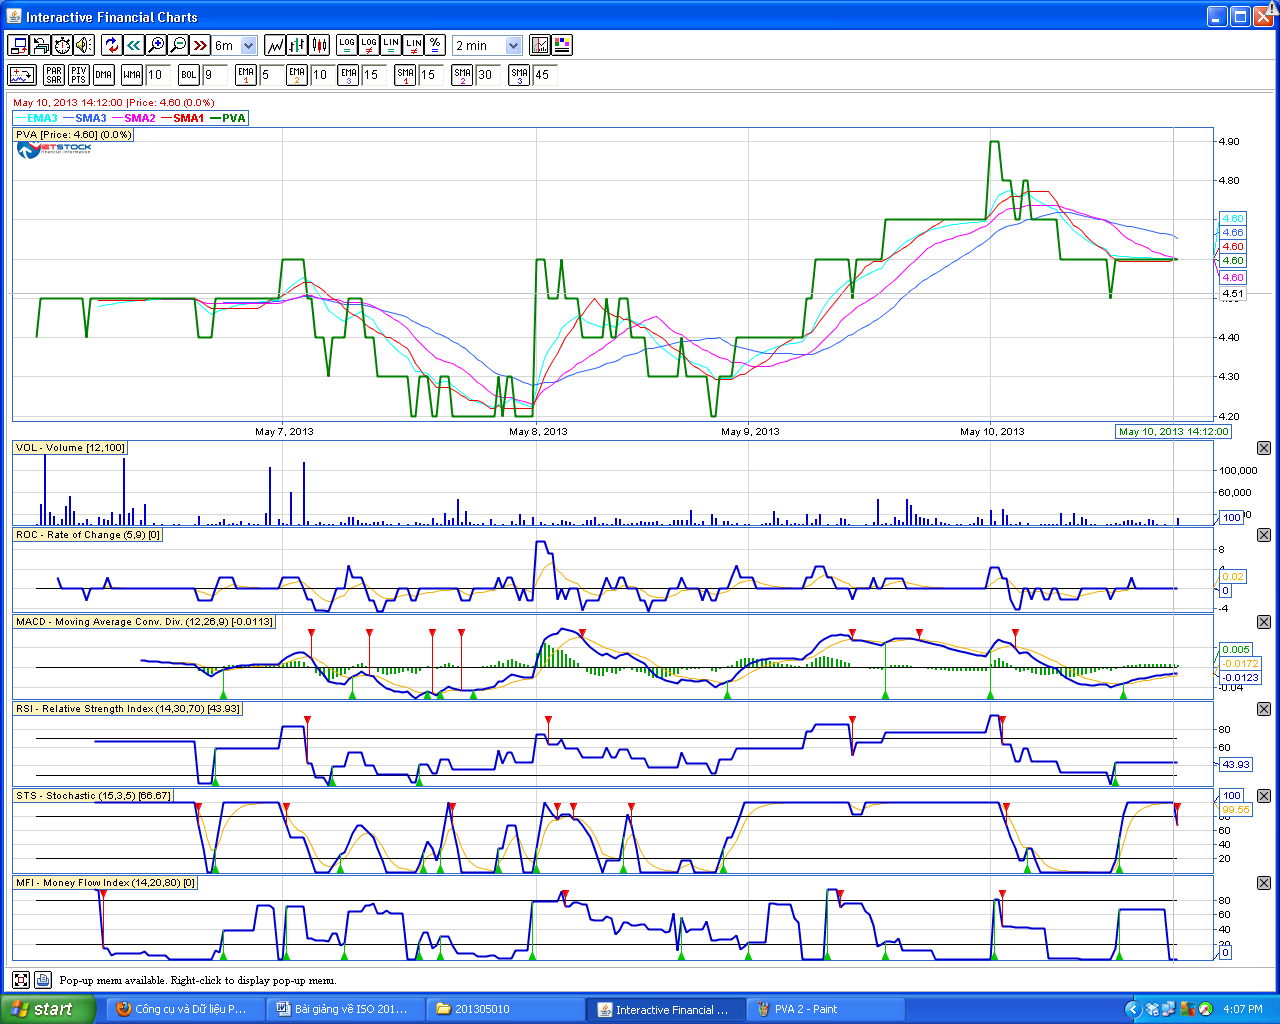Click the red double-right scroll forward arrows
This screenshot has height=1024, width=1280.
[x=200, y=45]
